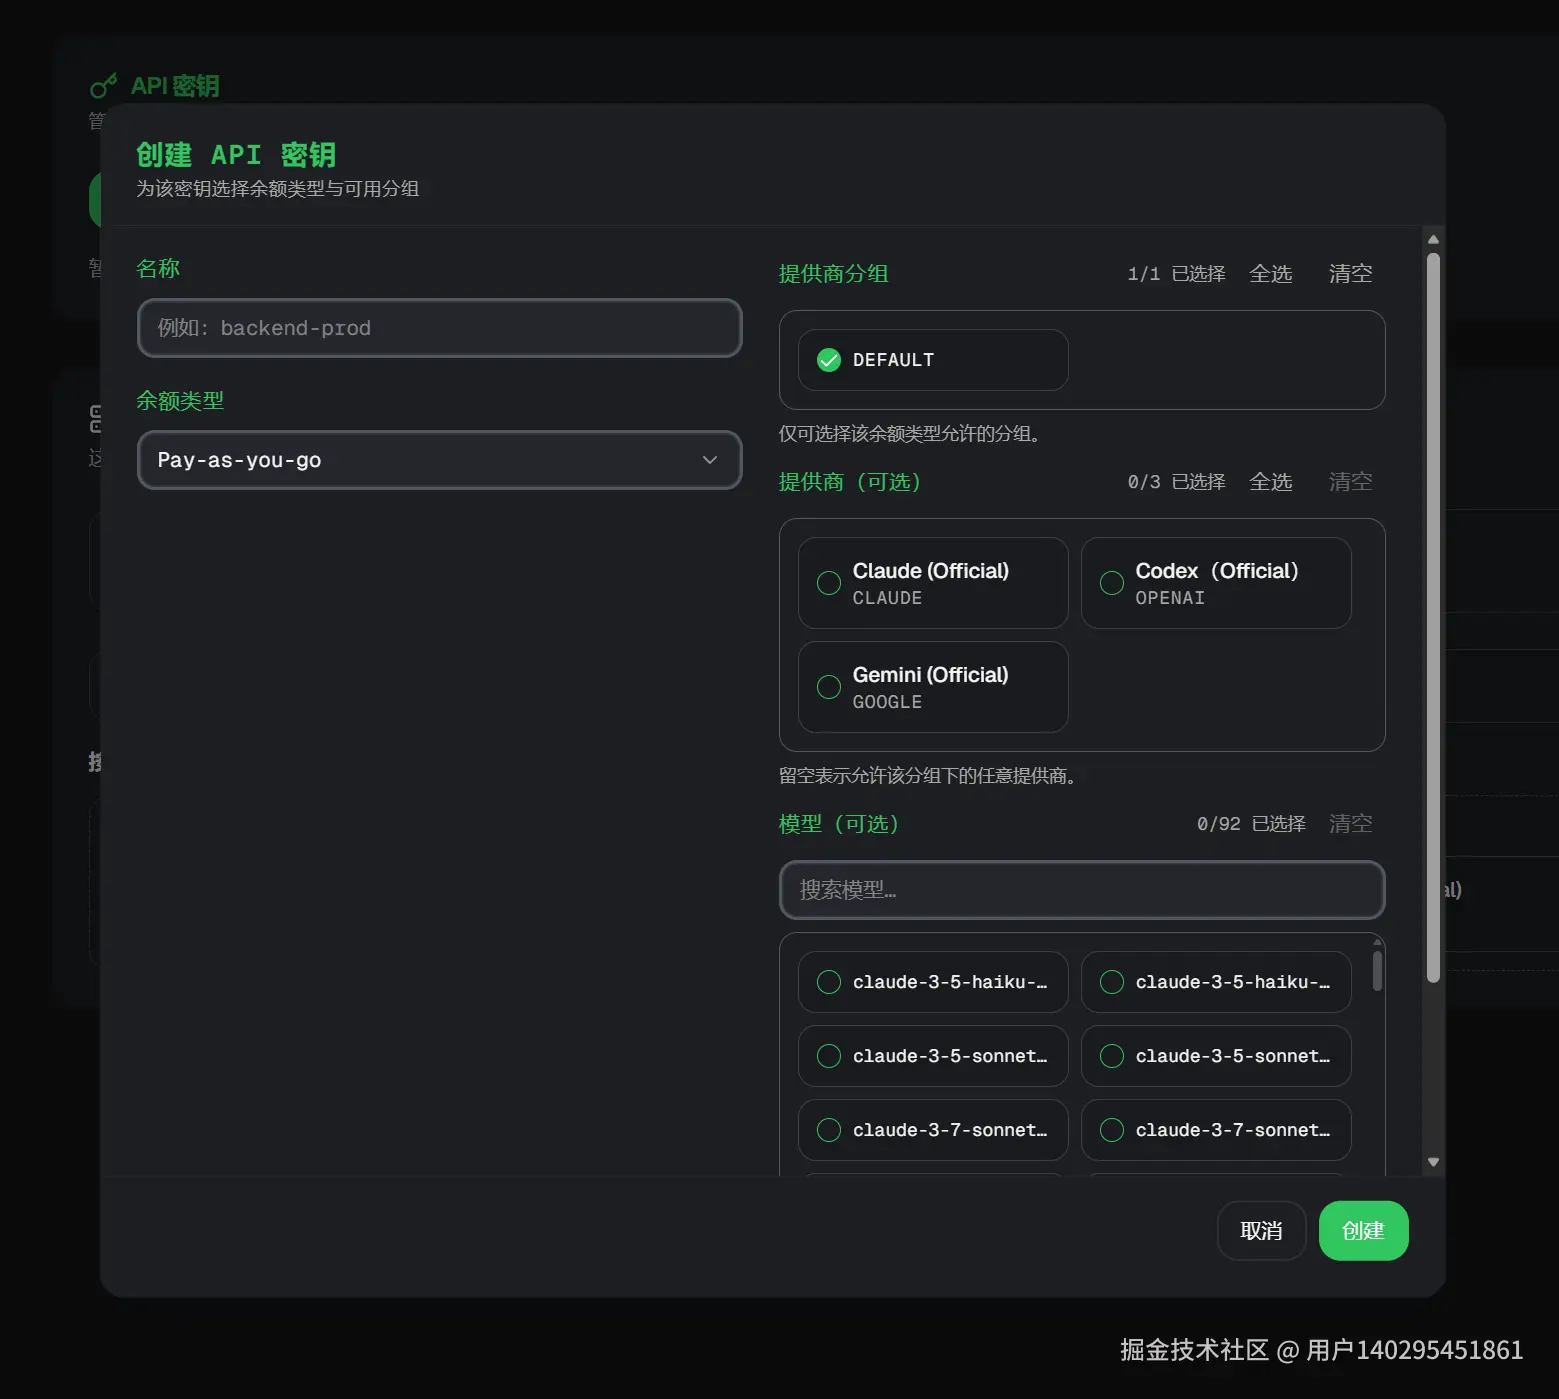The height and width of the screenshot is (1399, 1559).
Task: Focus the search models (搜索模型) field
Action: click(x=1082, y=890)
